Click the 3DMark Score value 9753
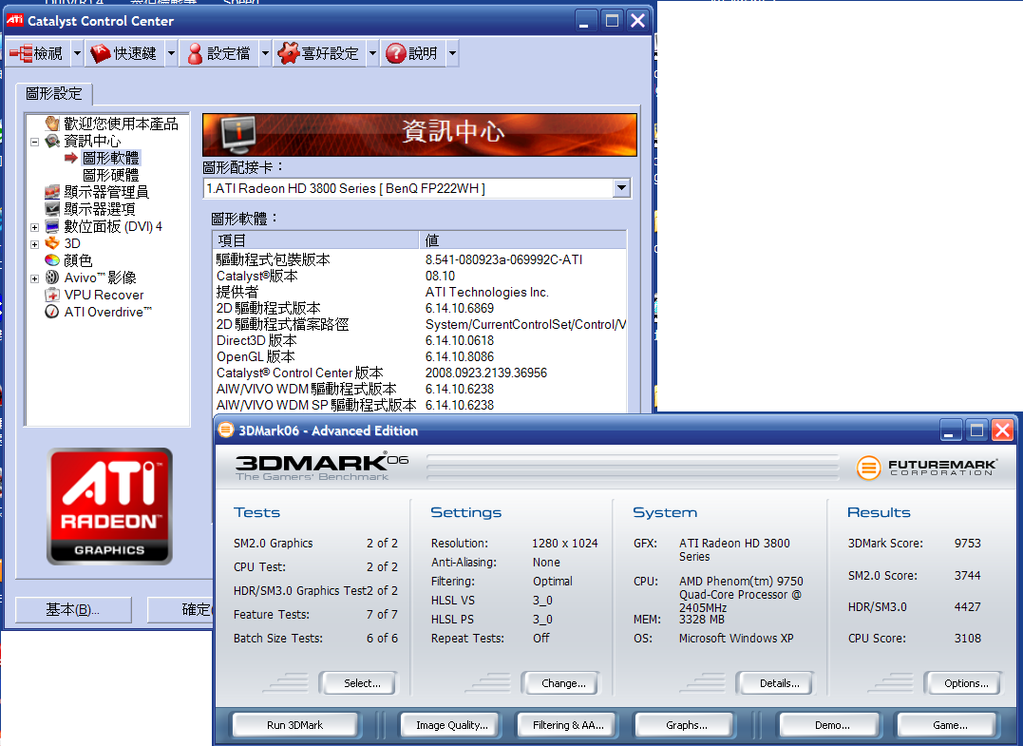Viewport: 1023px width, 746px height. (967, 543)
